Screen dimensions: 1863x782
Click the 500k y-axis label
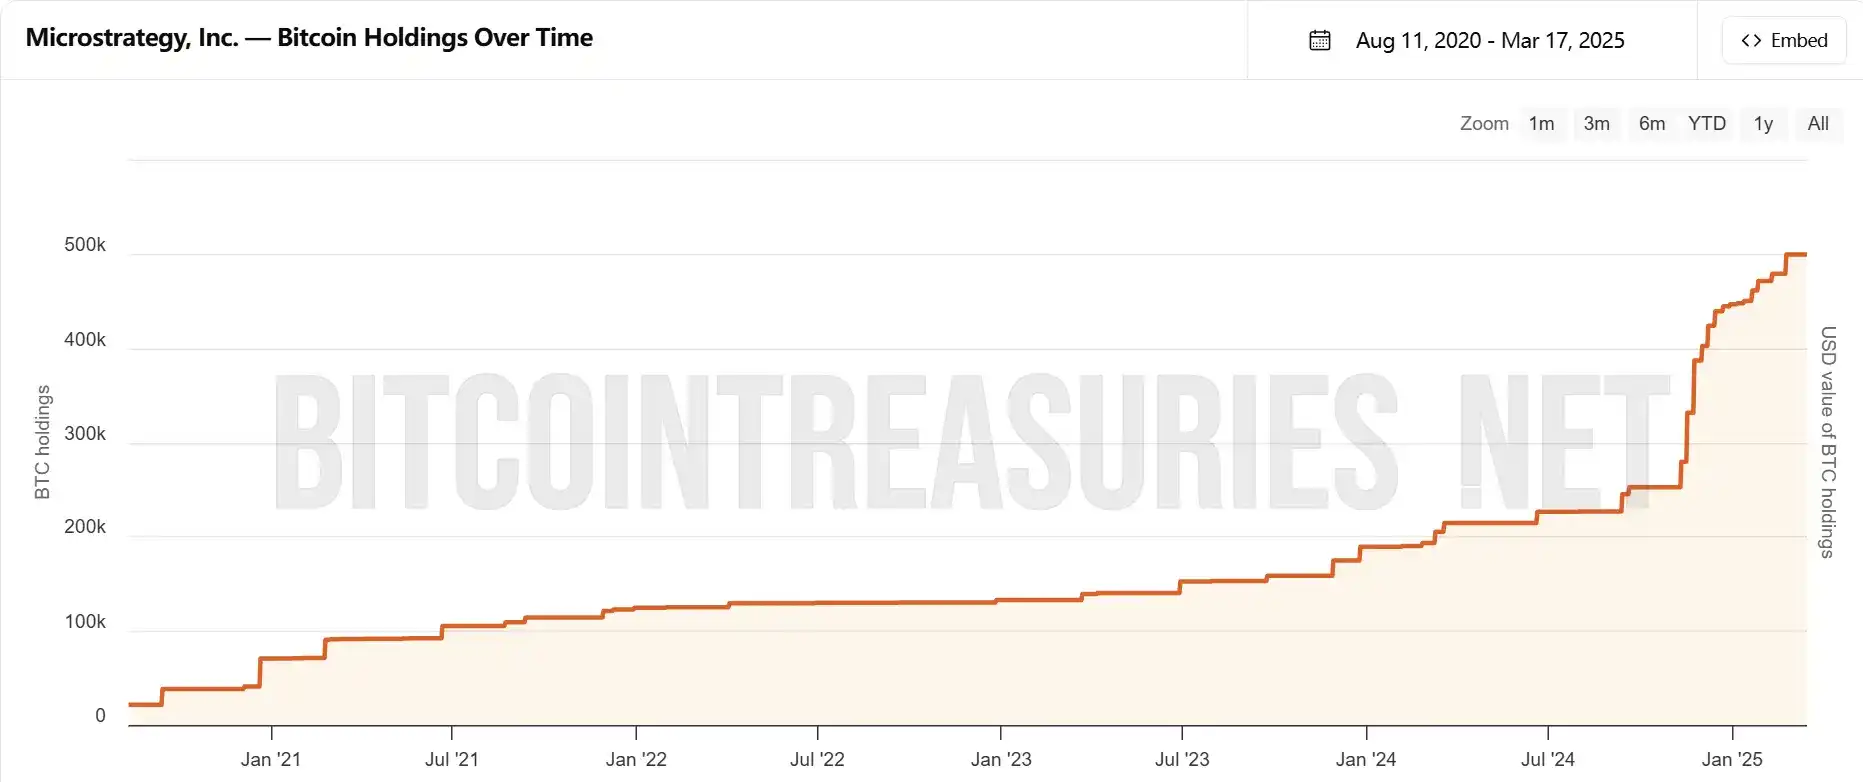click(x=85, y=245)
